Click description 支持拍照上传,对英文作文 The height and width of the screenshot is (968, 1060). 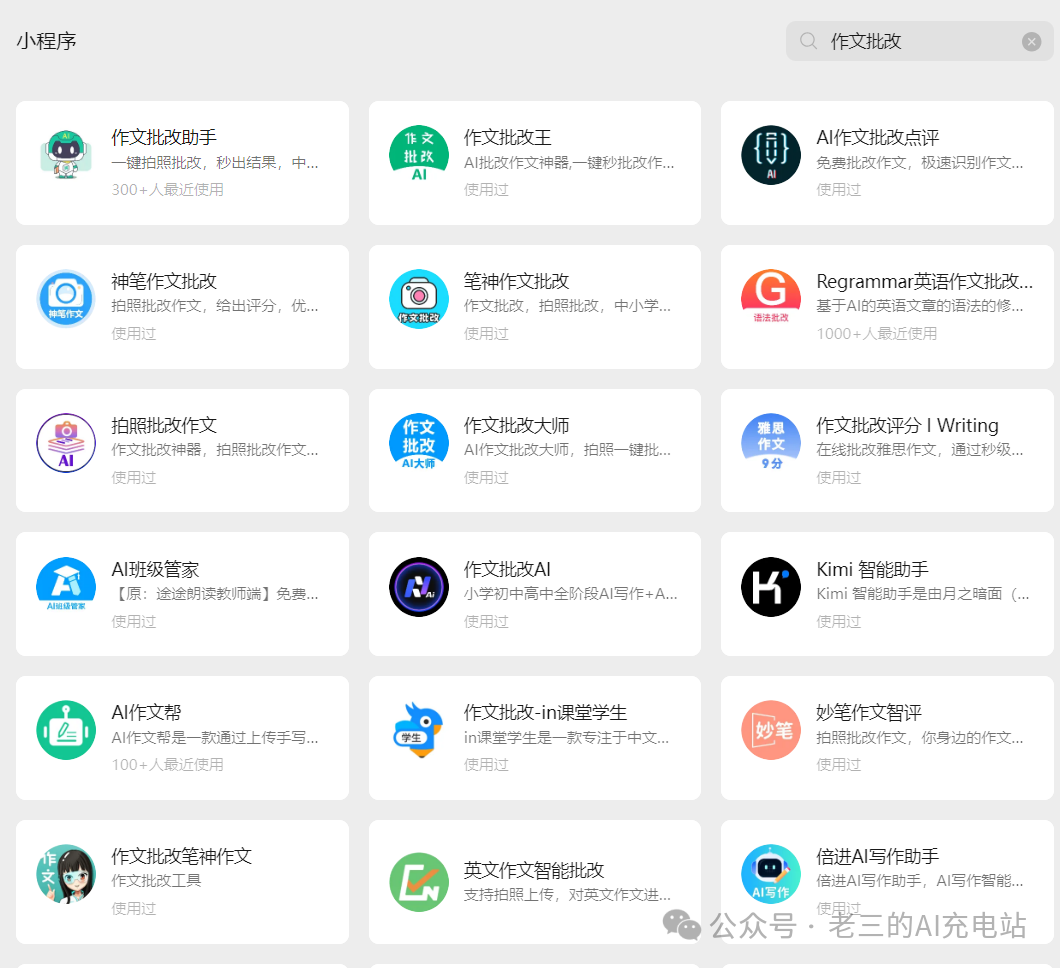tap(568, 895)
